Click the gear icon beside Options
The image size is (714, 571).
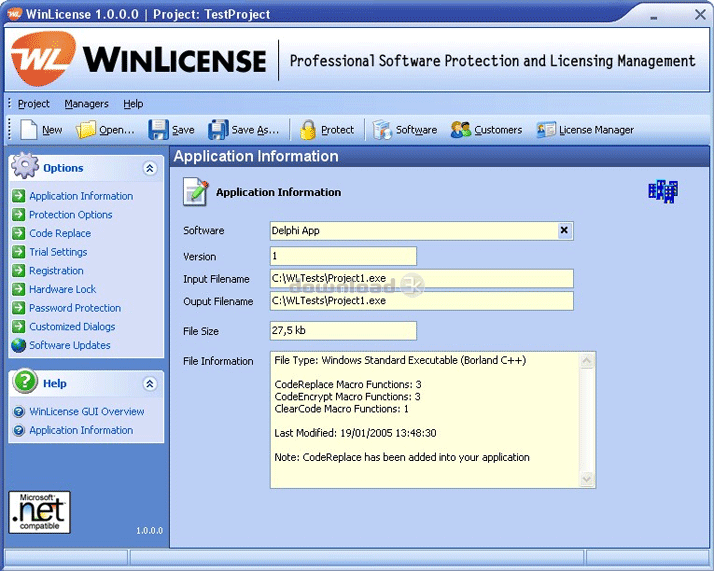pos(25,165)
